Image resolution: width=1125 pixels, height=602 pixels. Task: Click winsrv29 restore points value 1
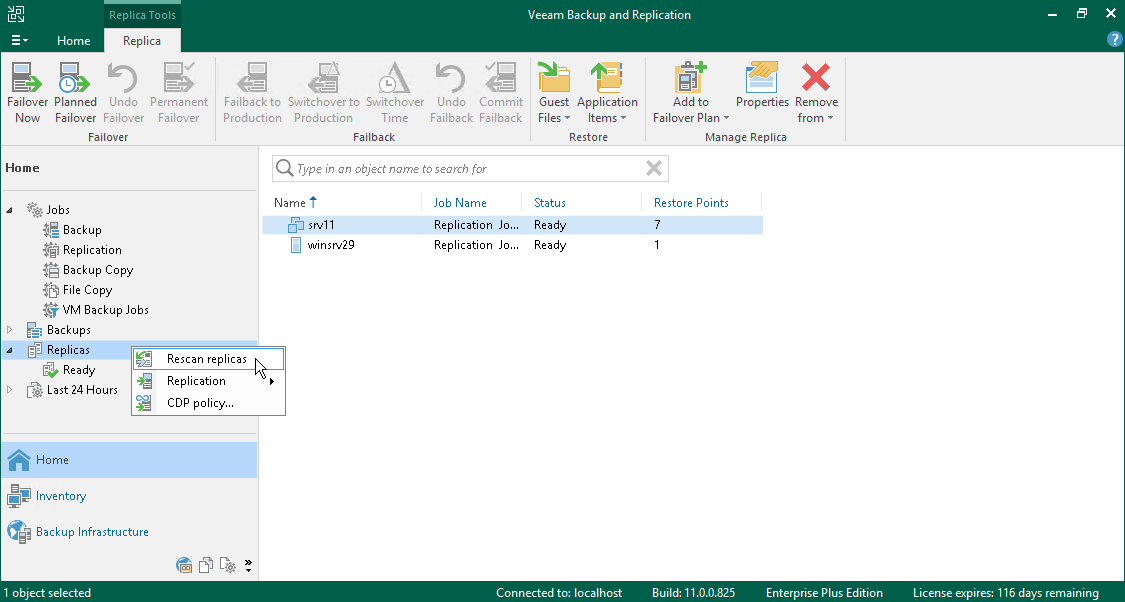point(657,245)
